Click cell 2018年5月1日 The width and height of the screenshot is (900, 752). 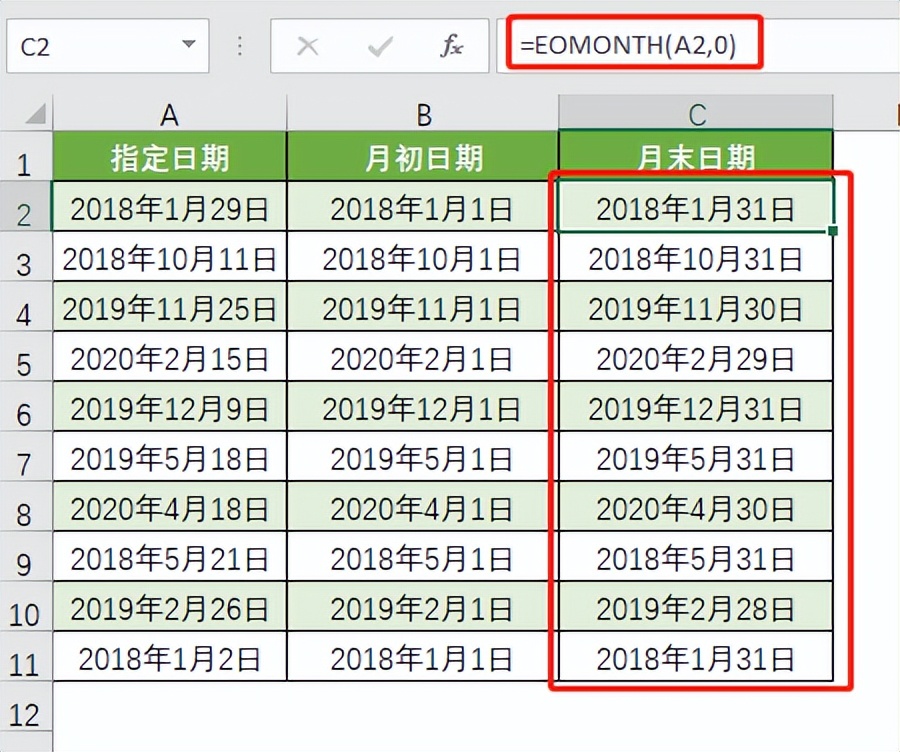[422, 557]
